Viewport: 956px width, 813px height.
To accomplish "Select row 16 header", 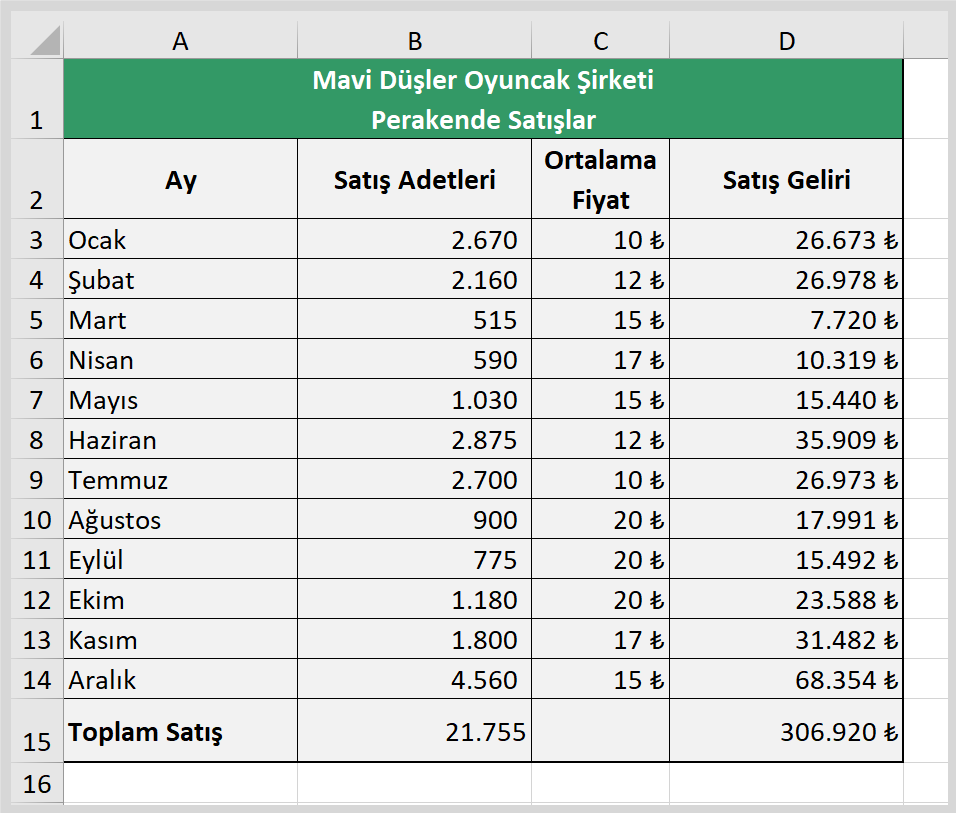I will pyautogui.click(x=37, y=783).
